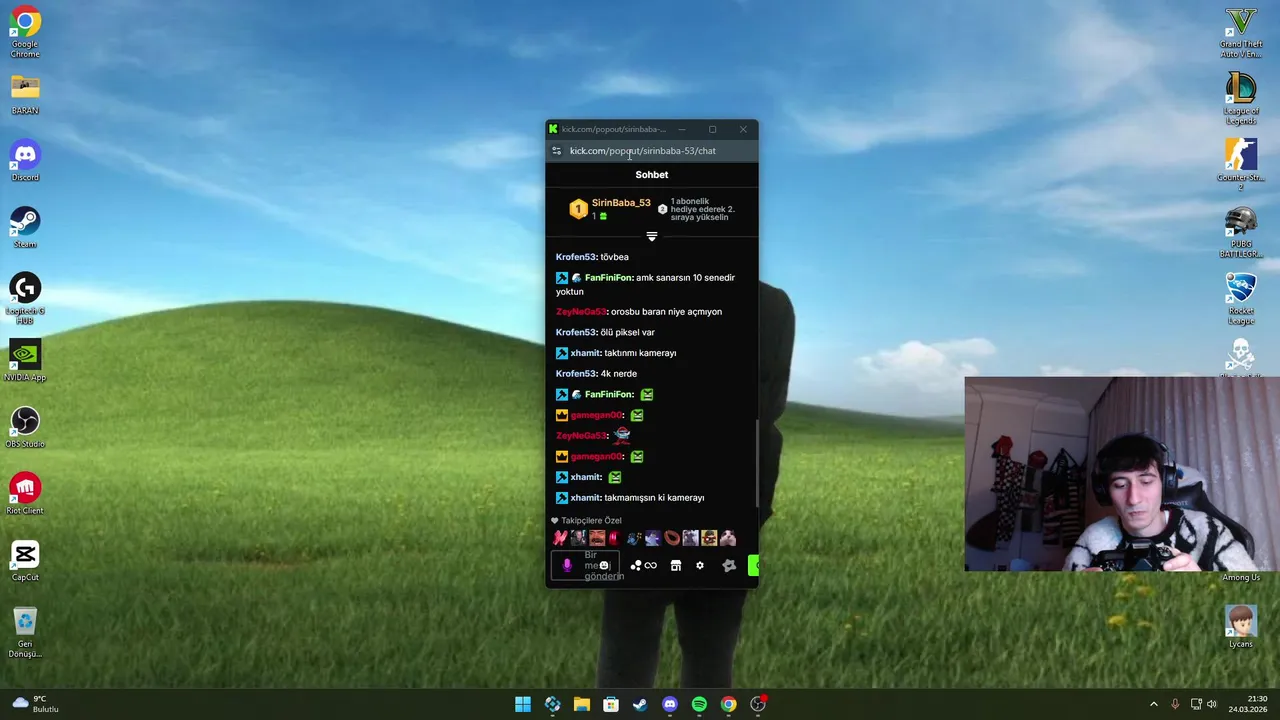Viewport: 1280px width, 720px height.
Task: Click xhamit username on 'taktınmı kamerayı' message
Action: tap(585, 353)
